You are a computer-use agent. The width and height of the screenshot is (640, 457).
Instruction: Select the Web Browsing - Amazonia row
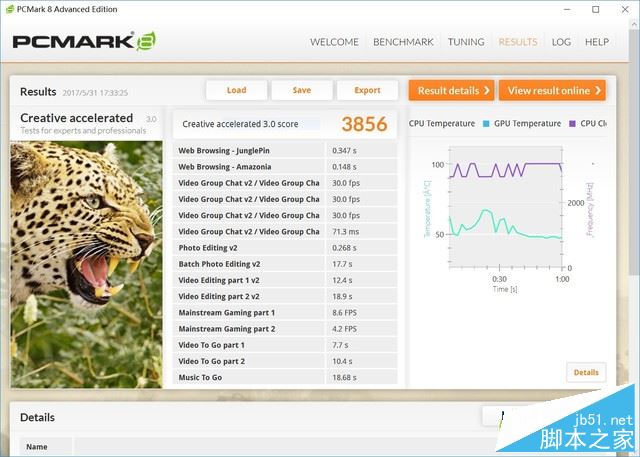click(285, 167)
